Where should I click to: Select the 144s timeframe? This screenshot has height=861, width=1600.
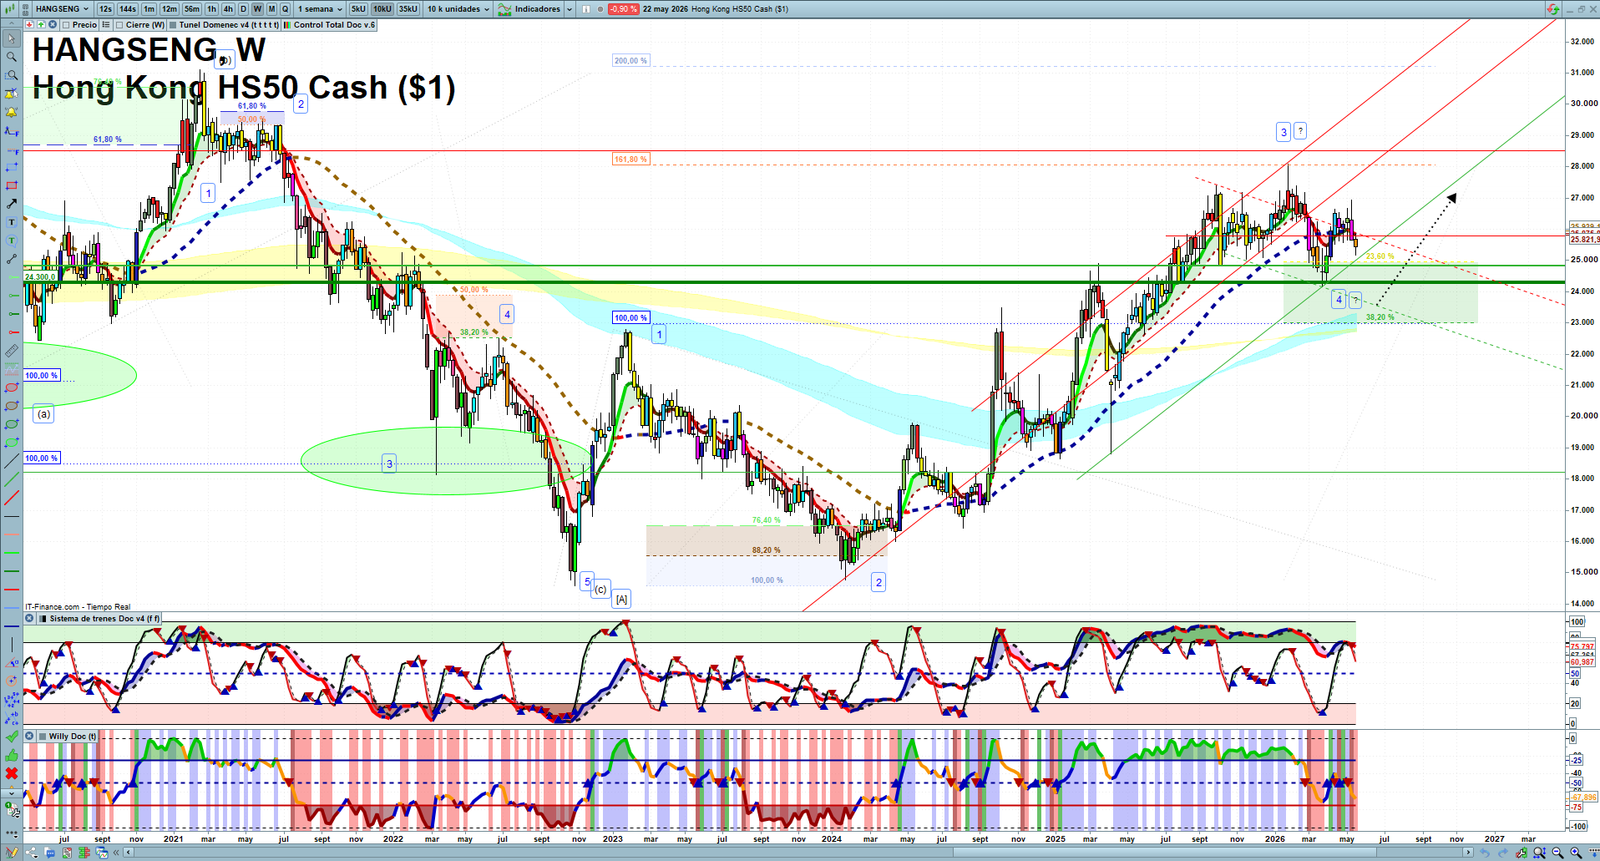pyautogui.click(x=127, y=9)
